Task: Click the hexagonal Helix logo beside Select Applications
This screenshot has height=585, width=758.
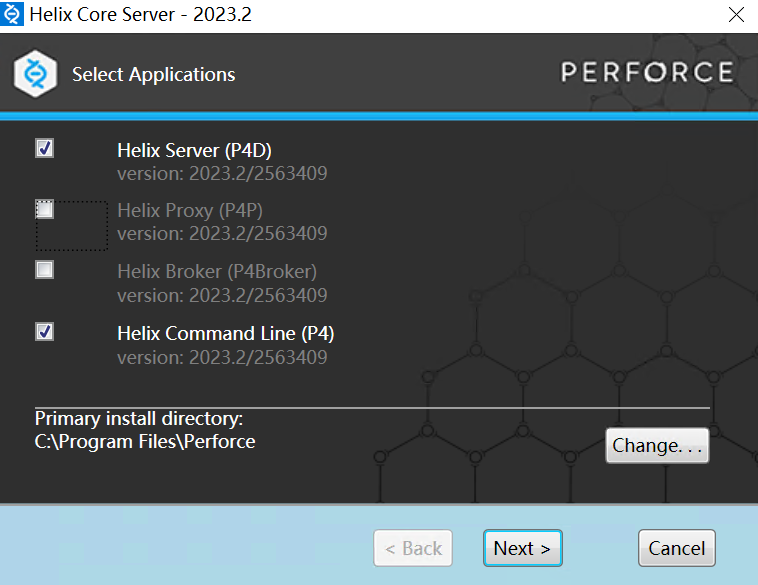Action: pos(35,73)
